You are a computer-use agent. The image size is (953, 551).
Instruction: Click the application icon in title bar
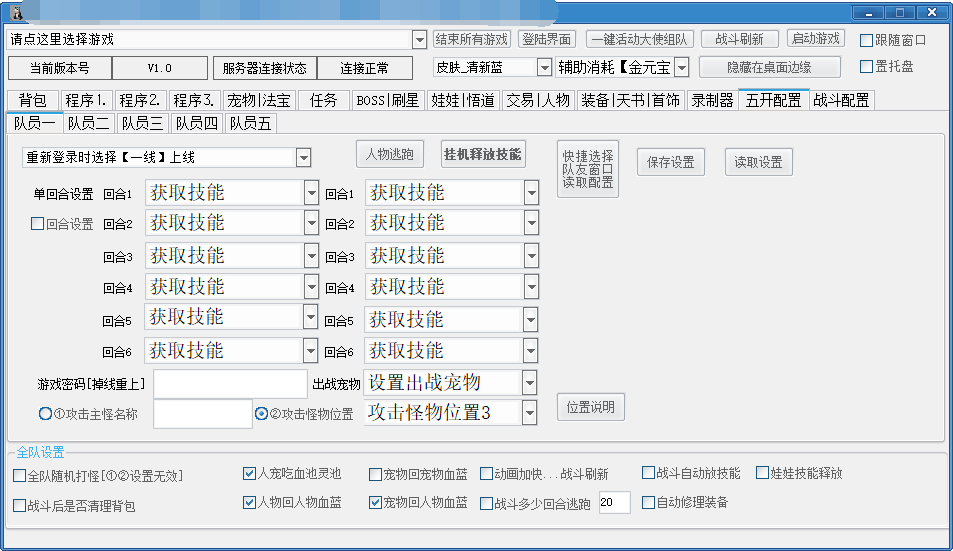(16, 12)
